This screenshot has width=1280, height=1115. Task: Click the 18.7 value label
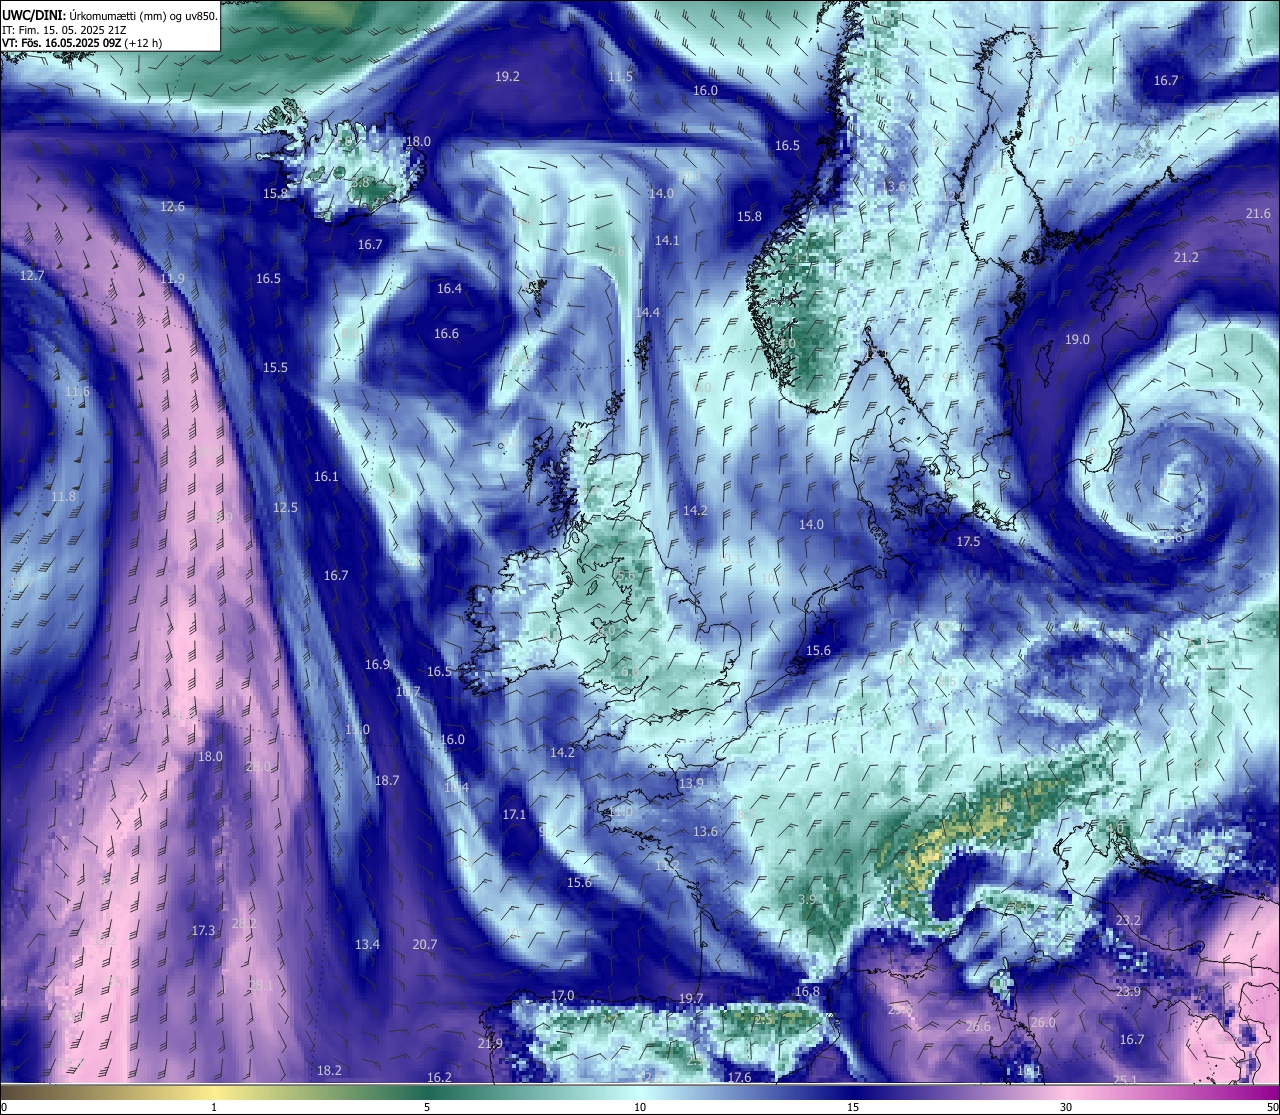(x=386, y=780)
